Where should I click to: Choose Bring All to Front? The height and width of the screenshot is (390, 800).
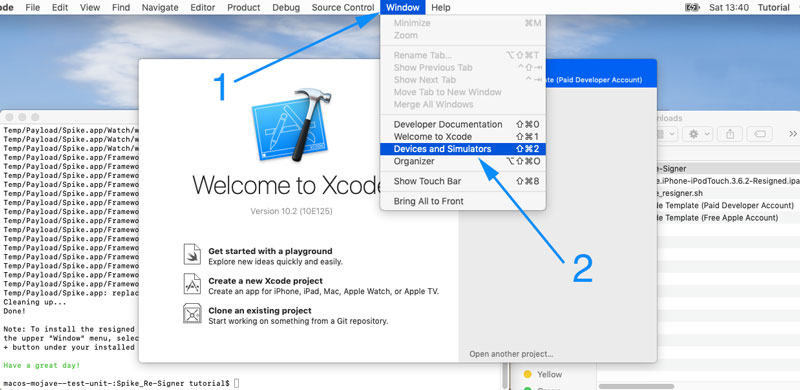point(463,201)
